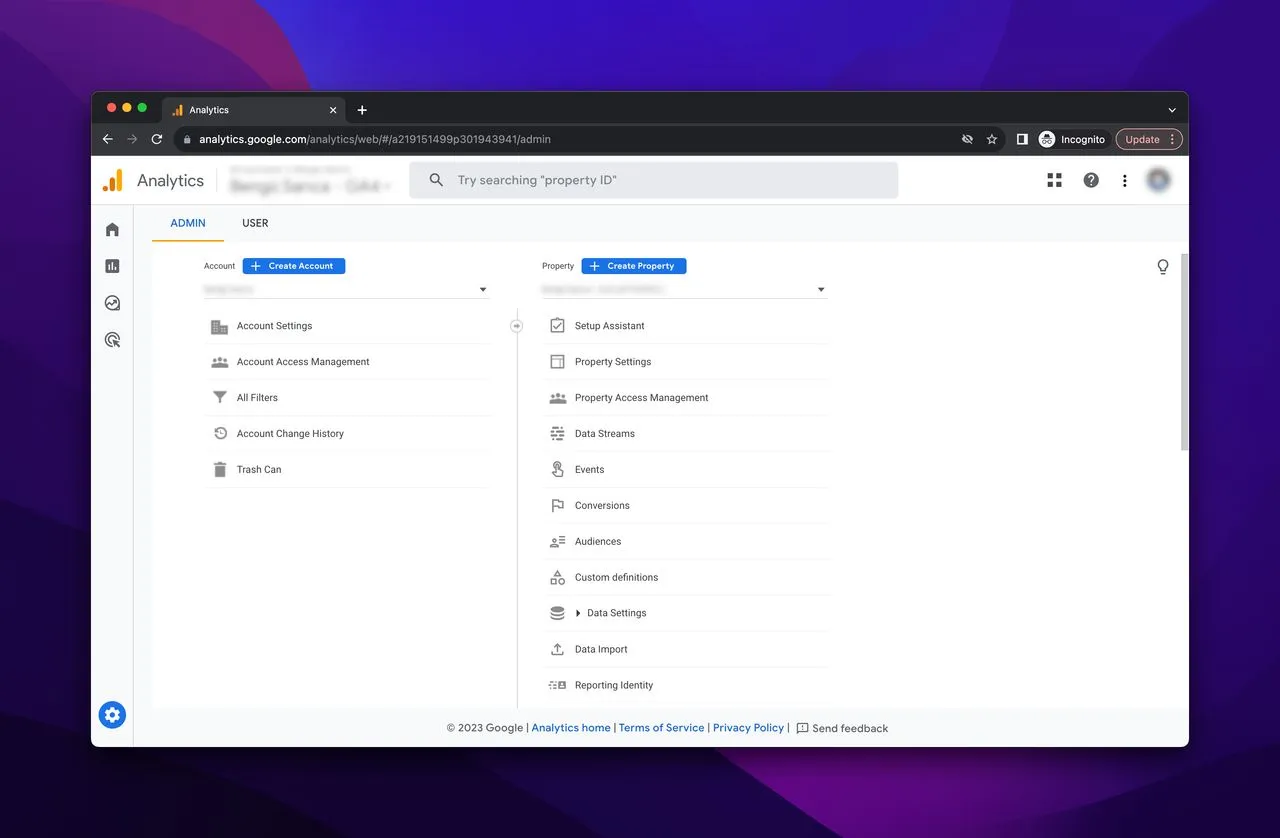Switch to the ADMIN tab
Image resolution: width=1280 pixels, height=838 pixels.
tap(188, 223)
